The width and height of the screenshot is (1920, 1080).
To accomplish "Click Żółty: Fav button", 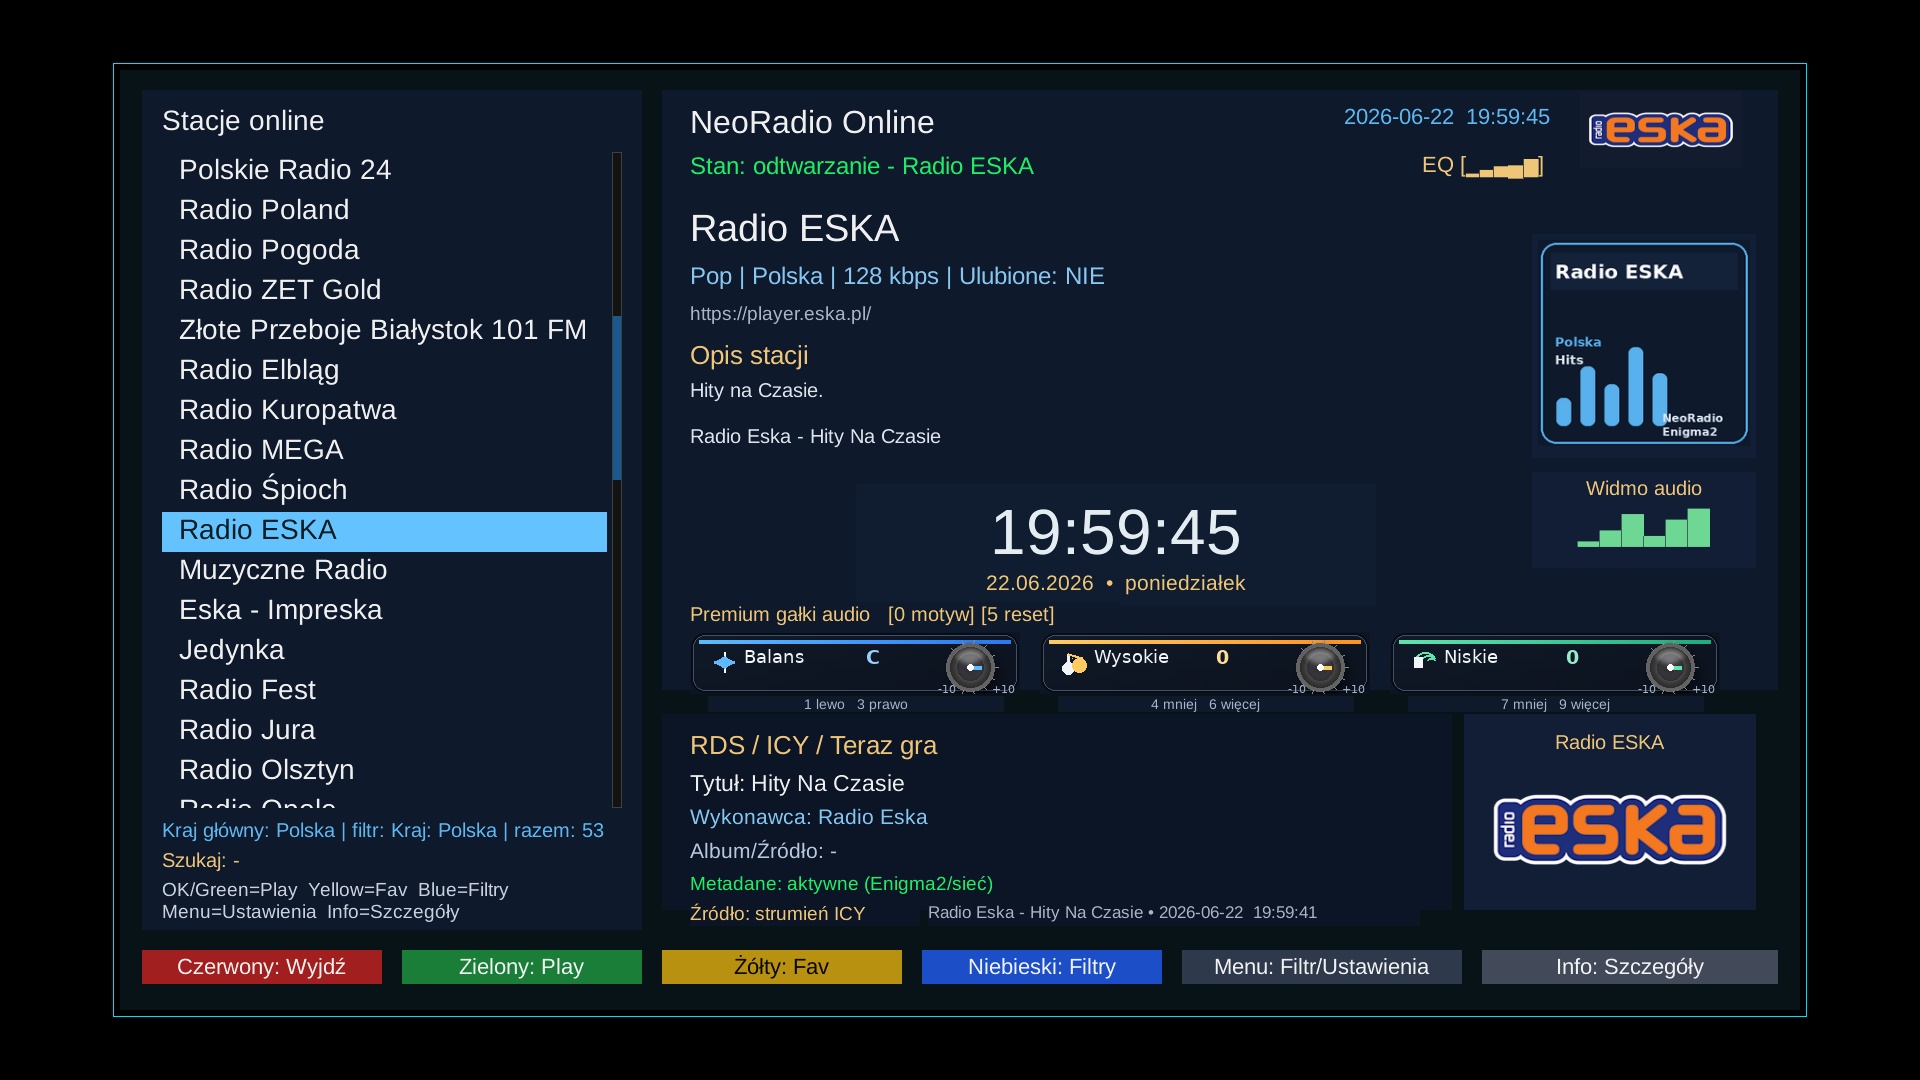I will (782, 967).
